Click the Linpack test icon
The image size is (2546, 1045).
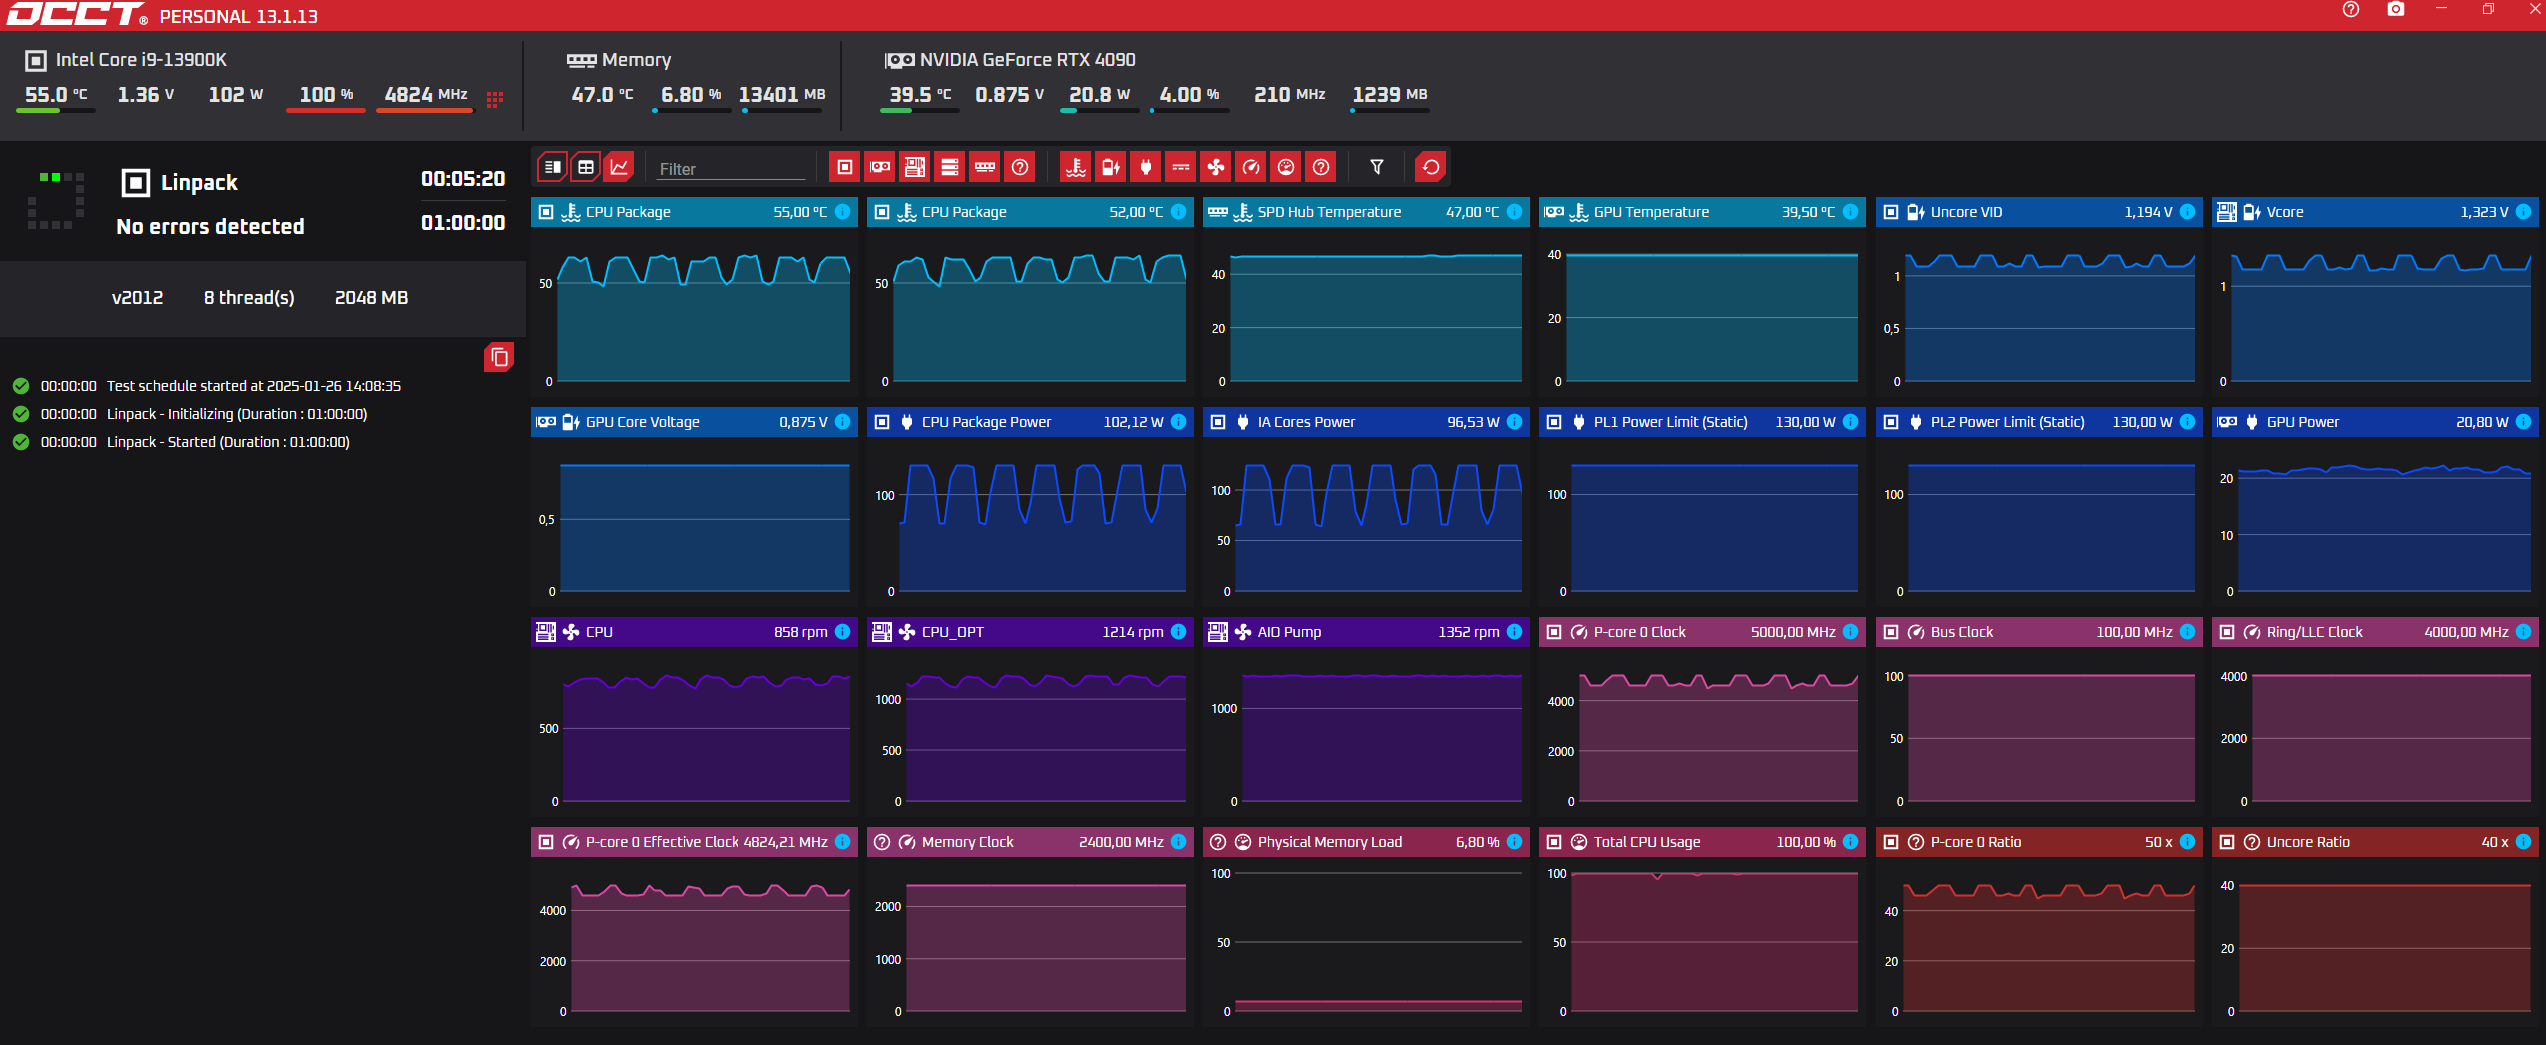(136, 182)
